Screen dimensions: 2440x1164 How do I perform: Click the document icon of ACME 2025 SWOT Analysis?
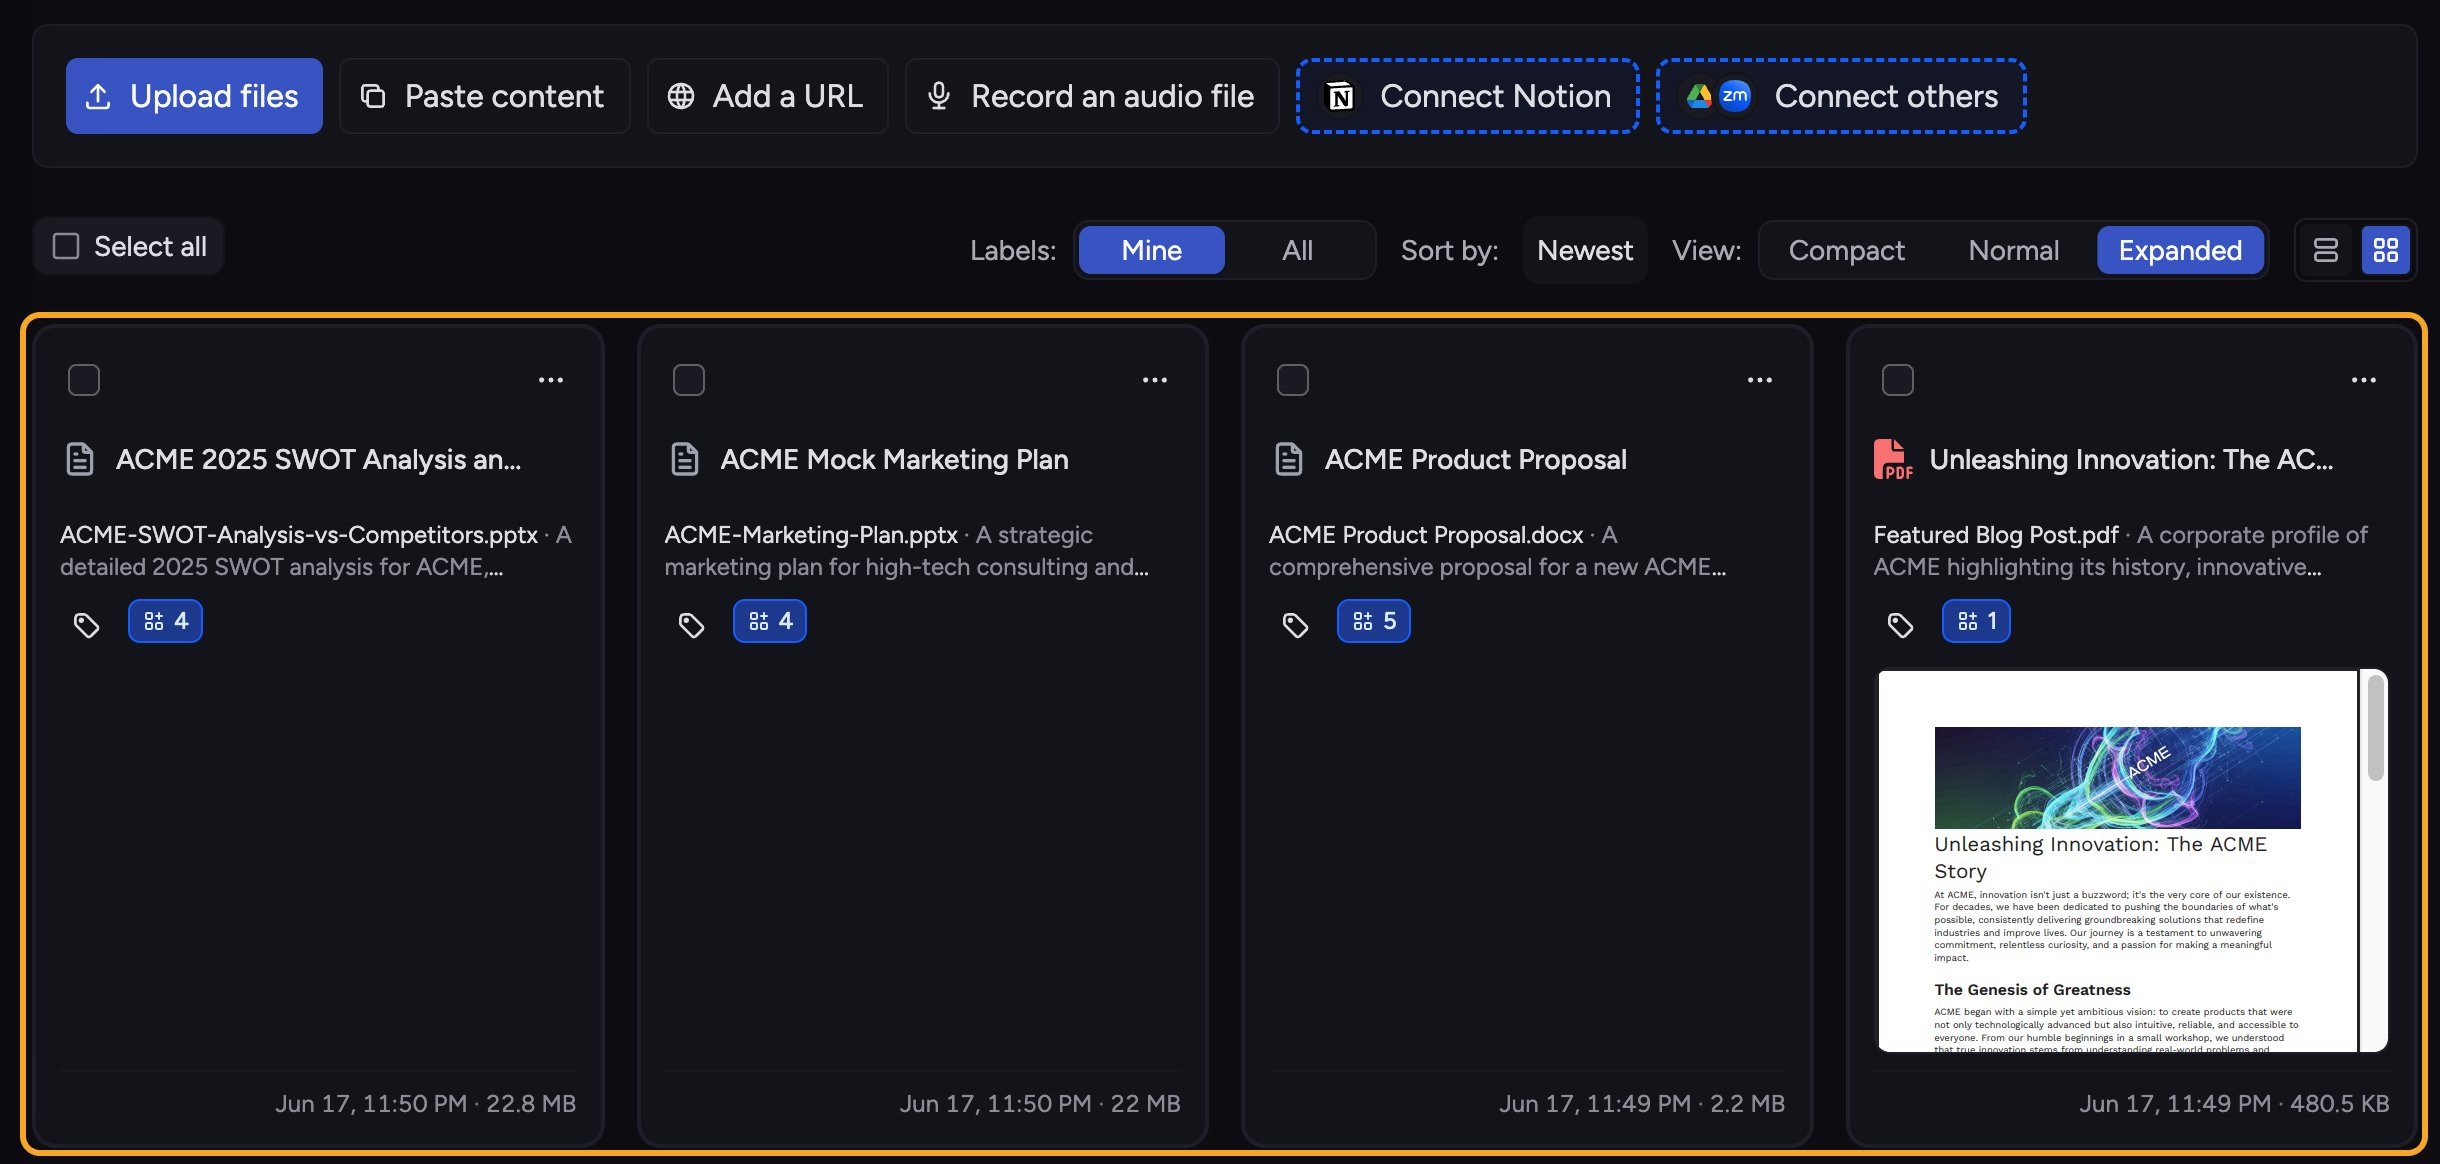80,459
